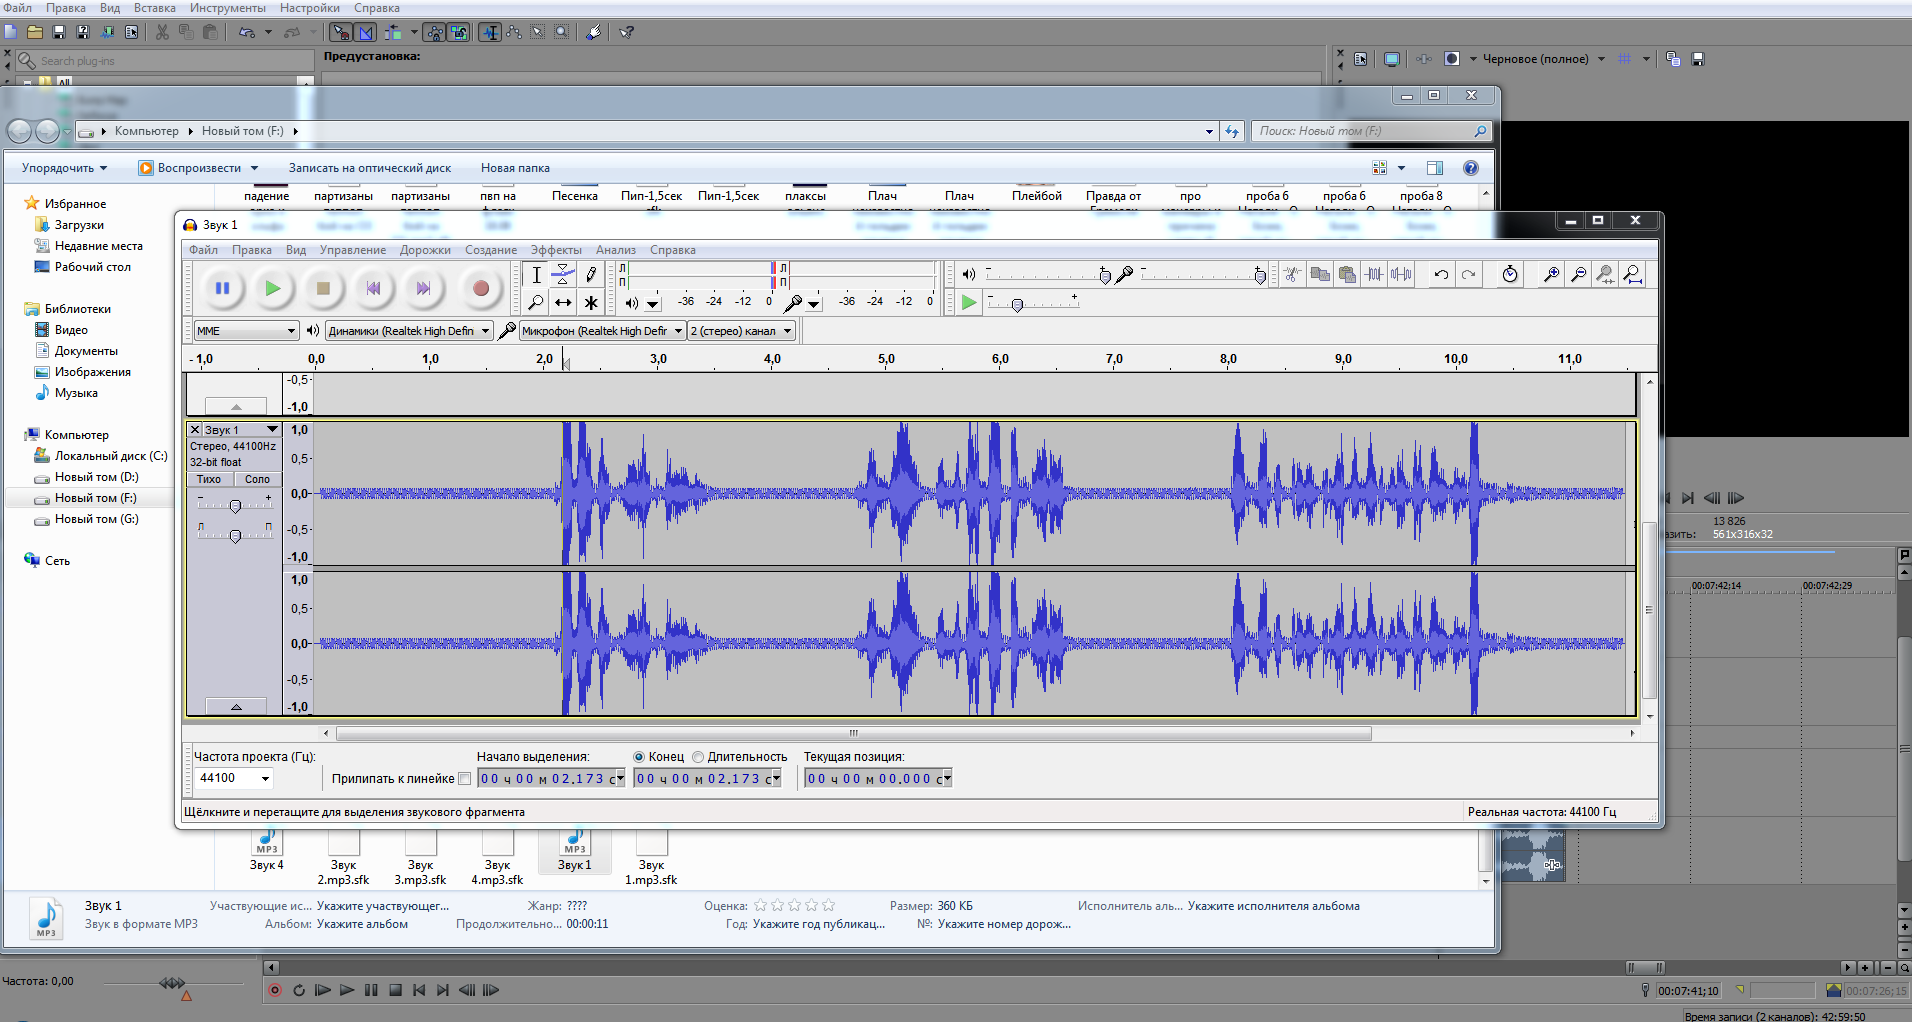The image size is (1912, 1022).
Task: Fit project to window in Audacity
Action: (1632, 274)
